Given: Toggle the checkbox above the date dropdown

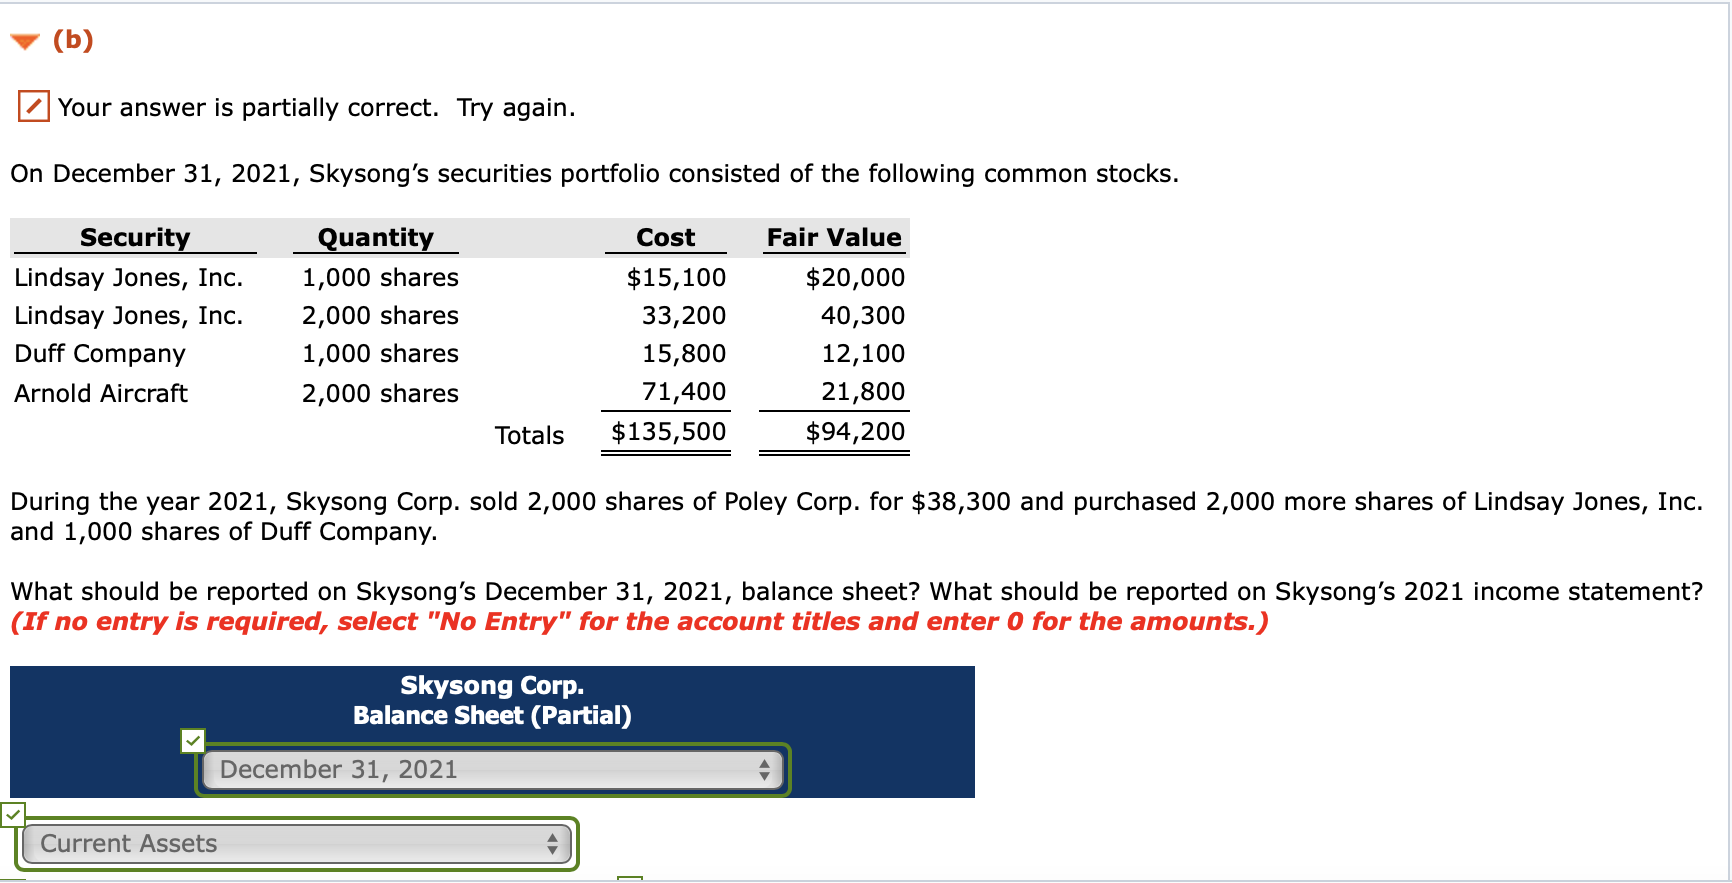Looking at the screenshot, I should click(194, 740).
